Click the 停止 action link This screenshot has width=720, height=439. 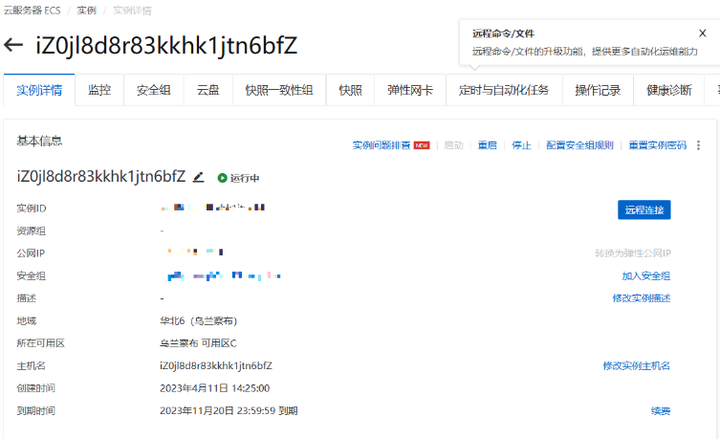coord(521,145)
